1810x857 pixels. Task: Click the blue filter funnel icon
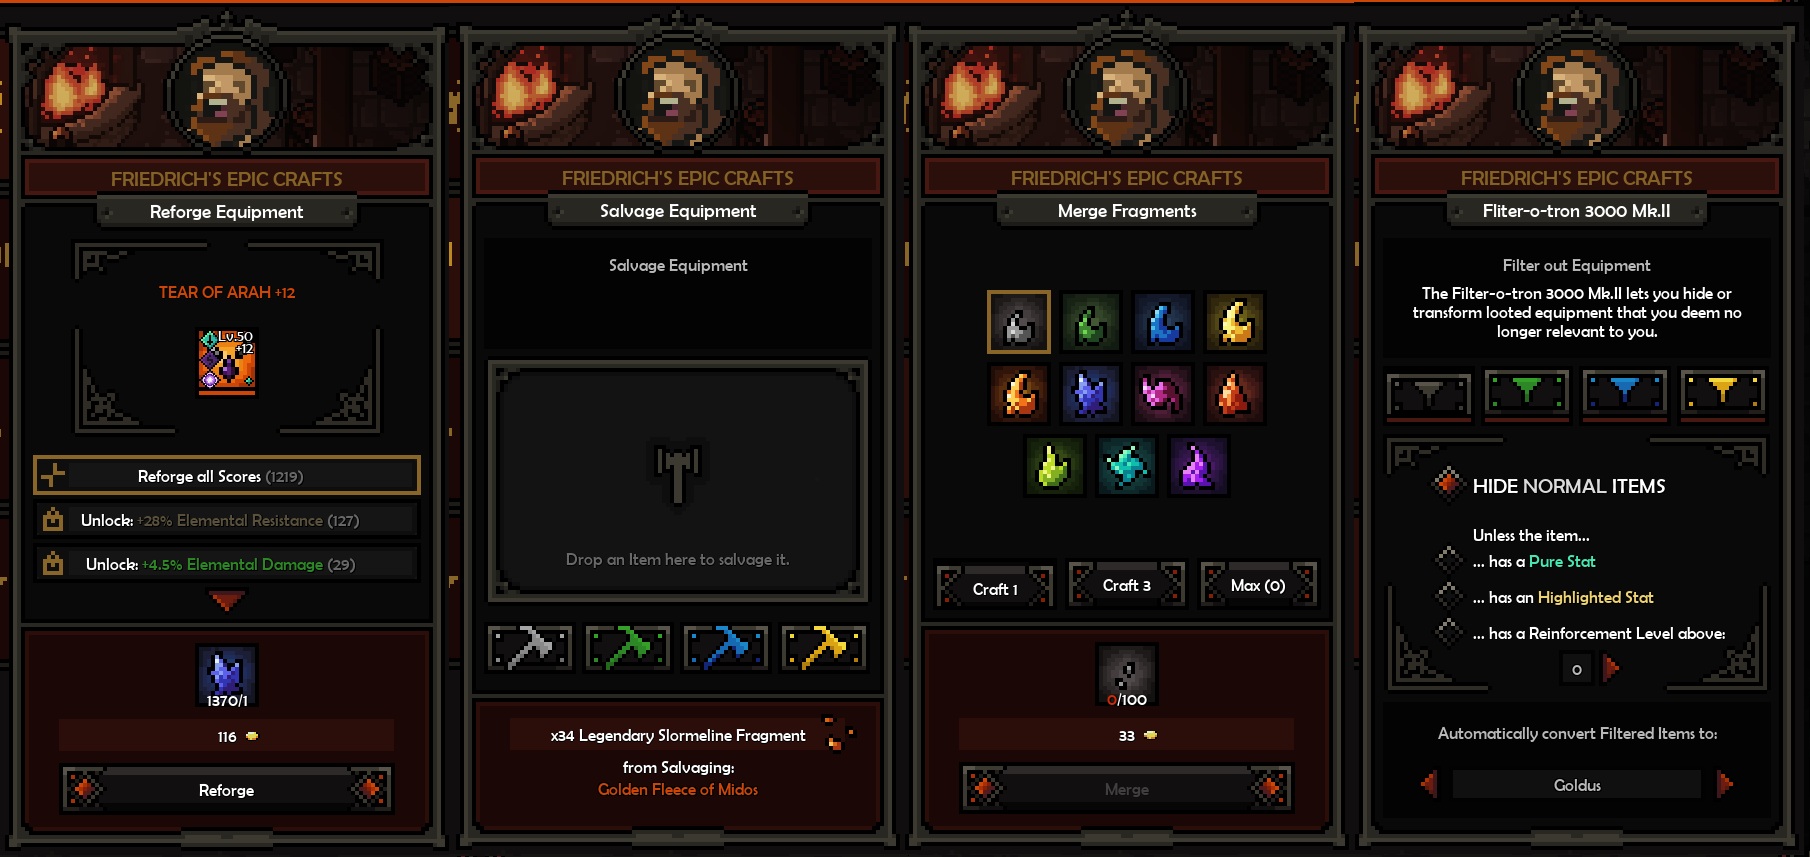1625,393
